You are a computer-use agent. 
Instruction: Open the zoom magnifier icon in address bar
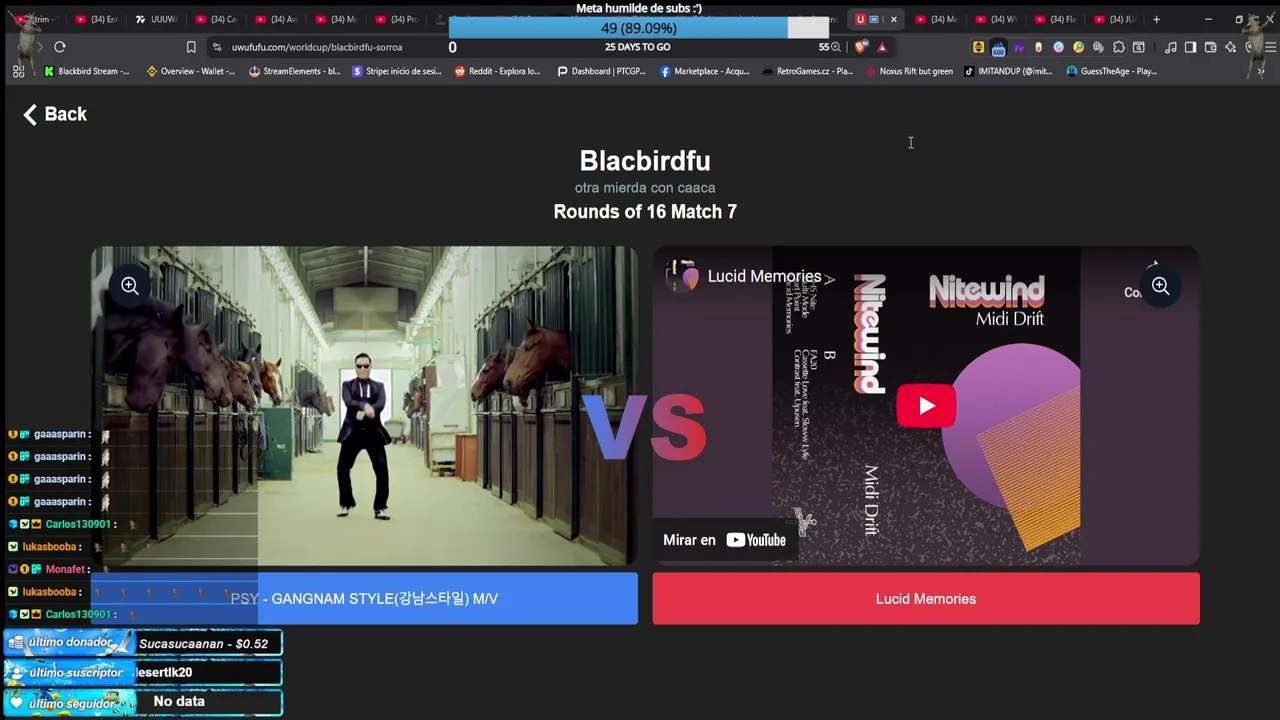tap(836, 47)
